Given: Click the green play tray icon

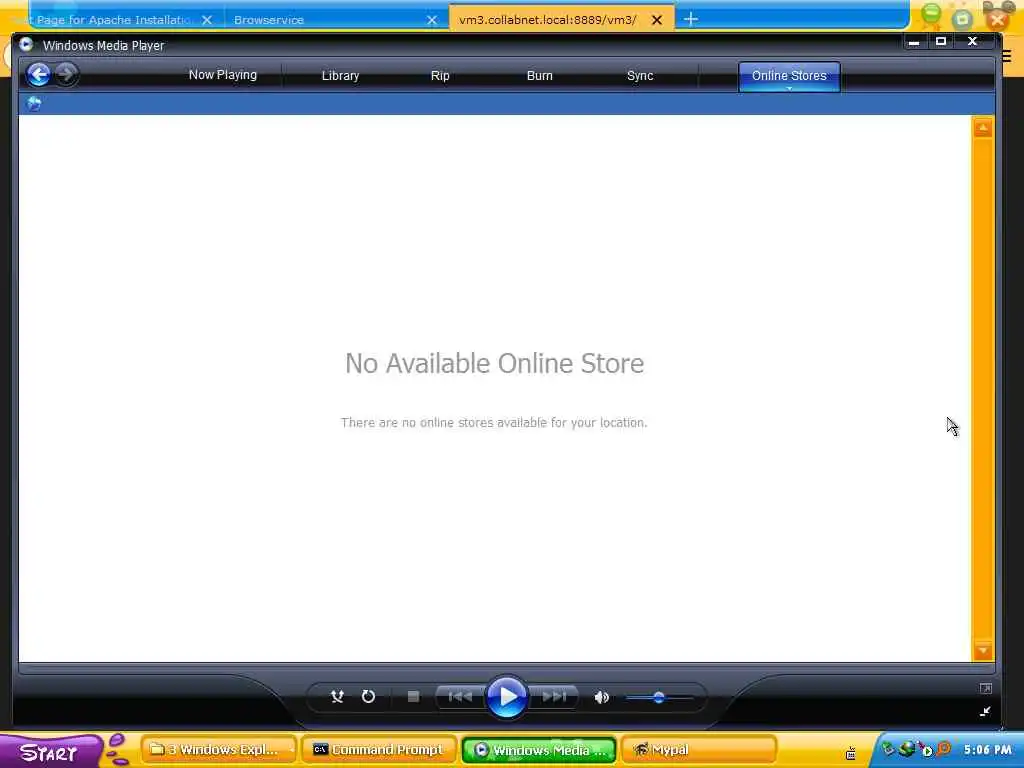Looking at the screenshot, I should coord(927,751).
